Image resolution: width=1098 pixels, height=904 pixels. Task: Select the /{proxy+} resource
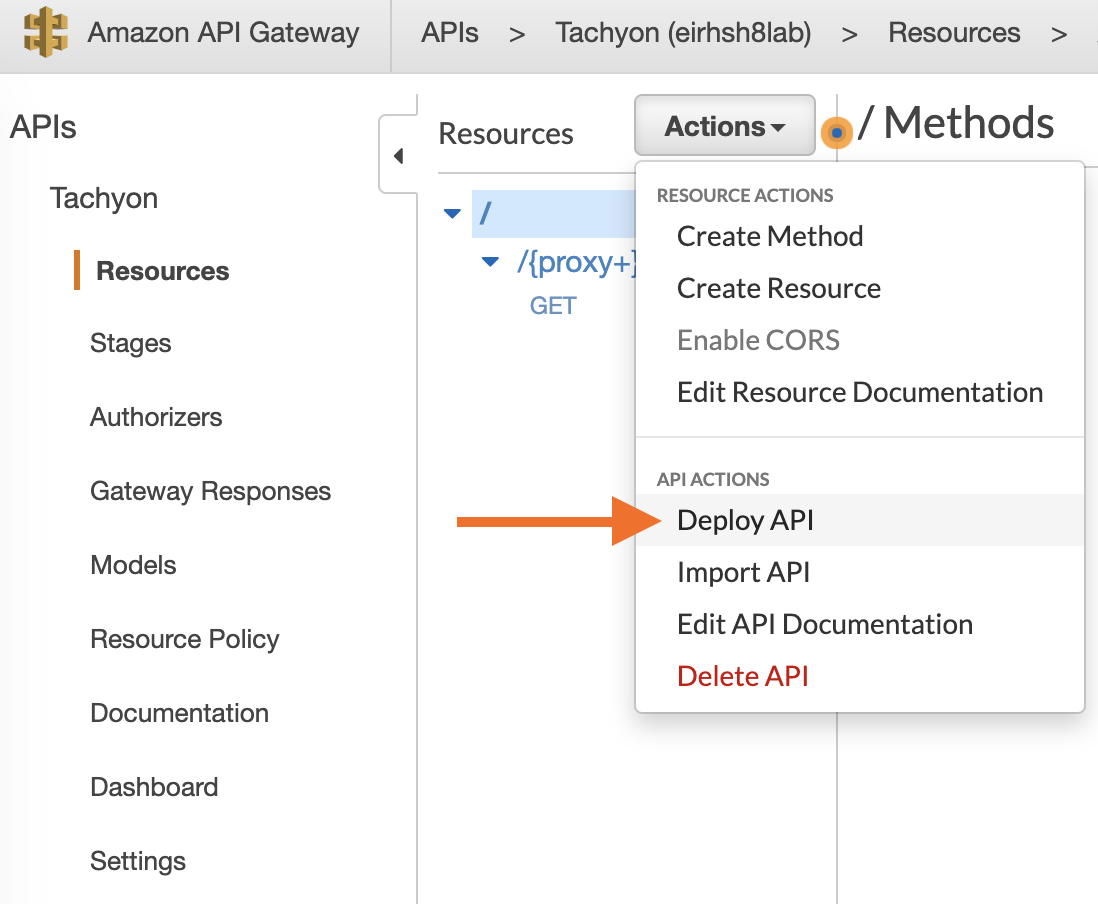coord(576,263)
